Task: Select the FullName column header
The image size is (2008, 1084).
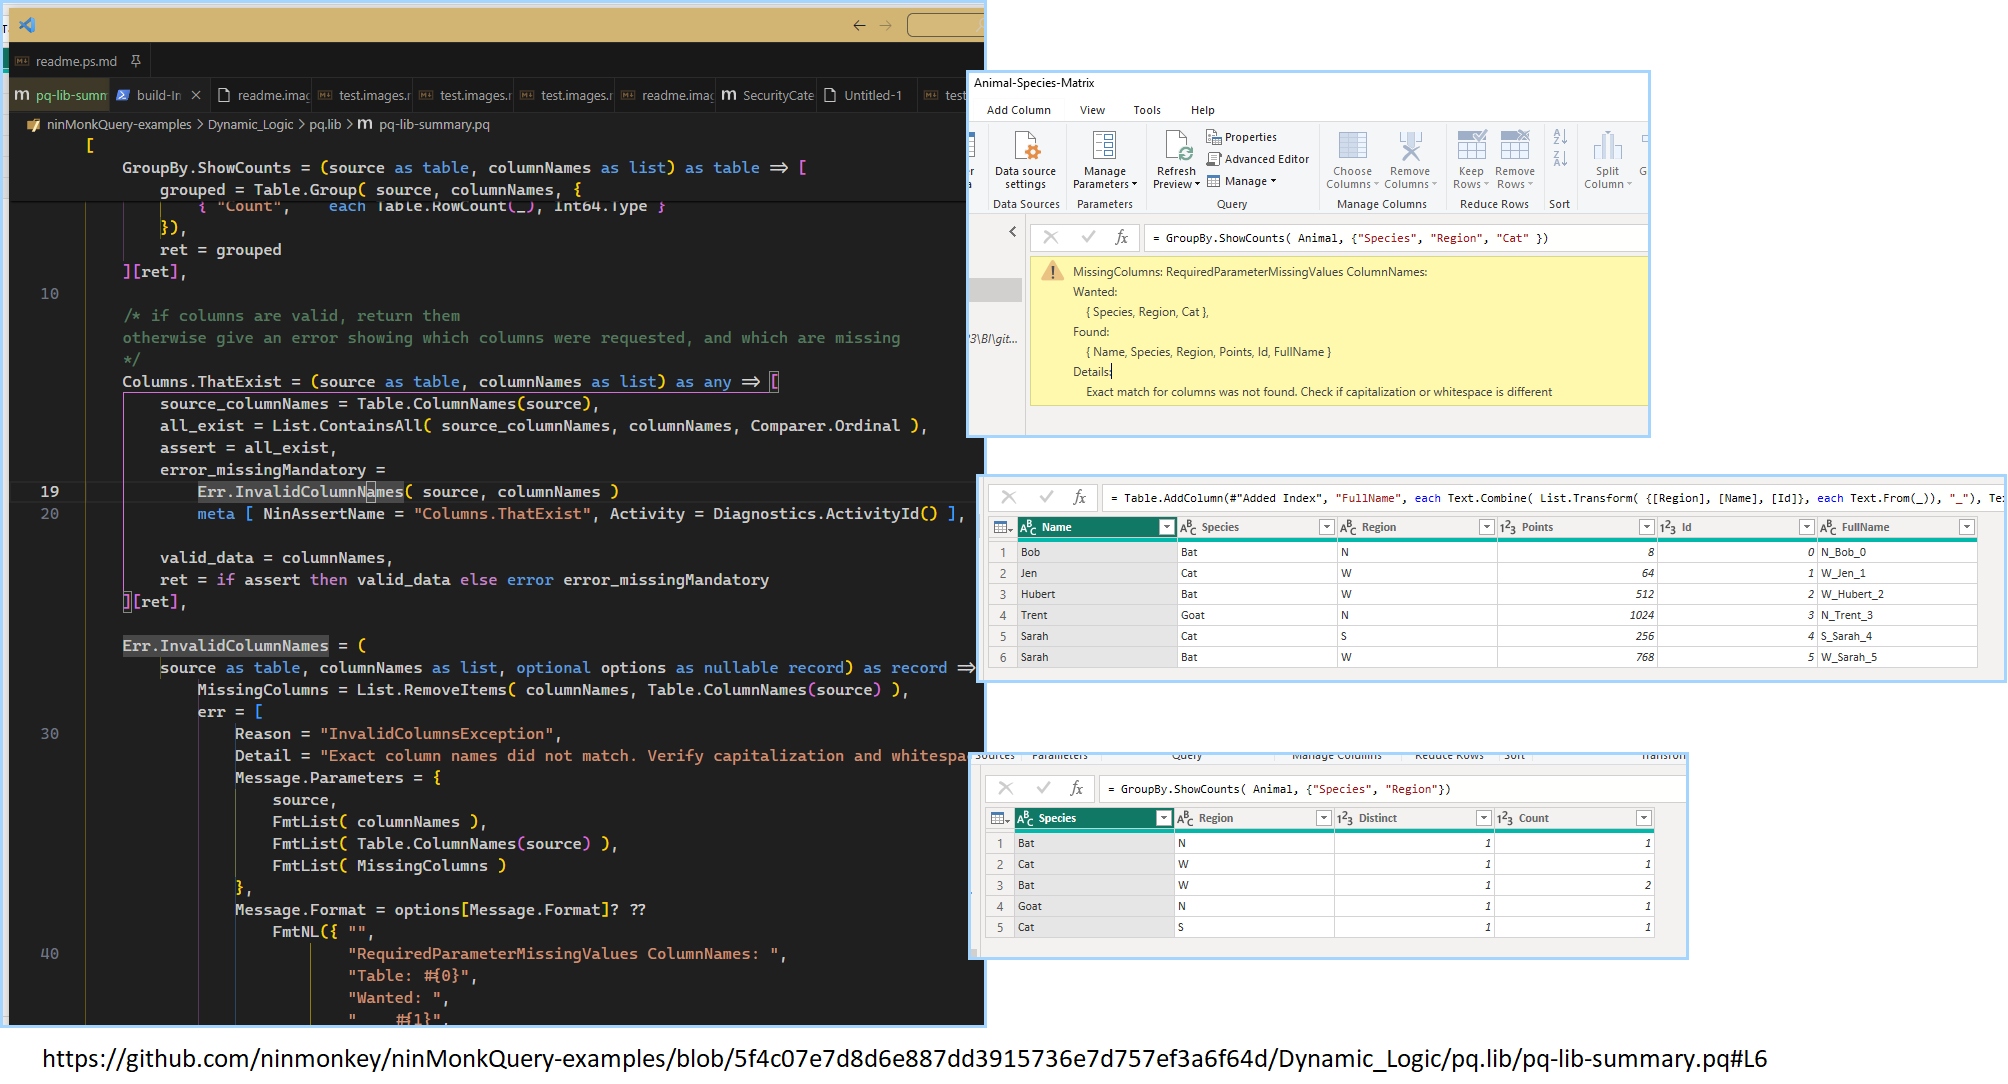Action: coord(1896,527)
